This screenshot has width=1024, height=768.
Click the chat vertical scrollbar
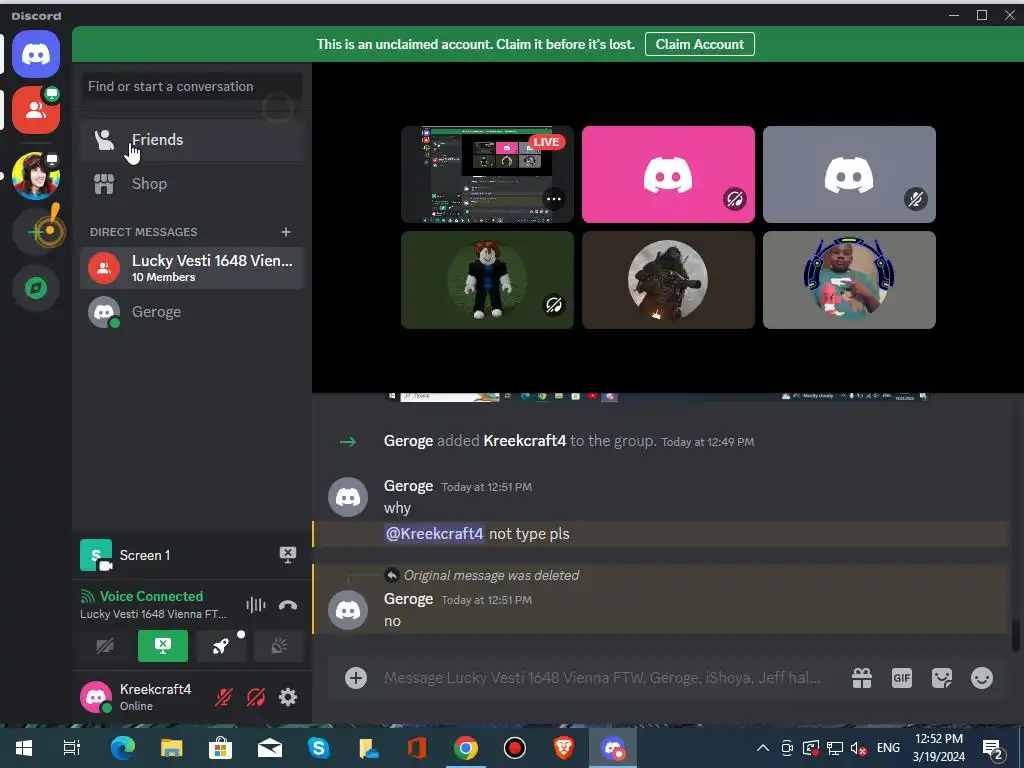[1016, 636]
